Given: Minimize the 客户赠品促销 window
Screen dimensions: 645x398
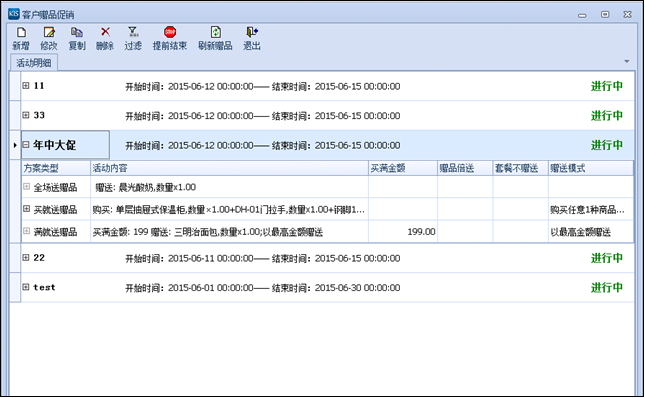Looking at the screenshot, I should tap(582, 15).
